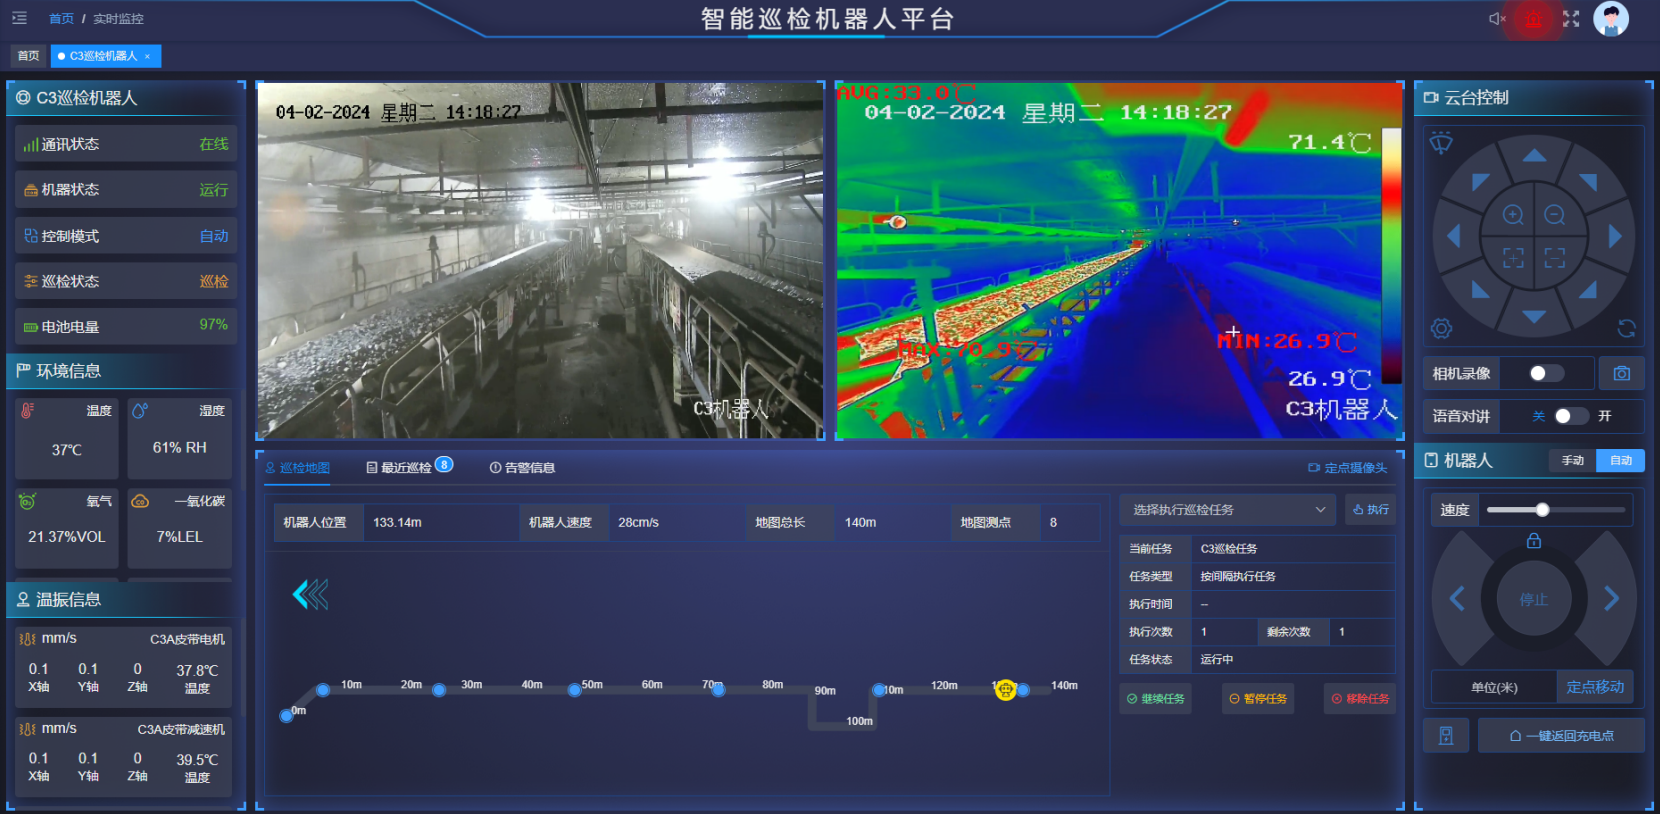Turn on the 语音对讲 intercom switch

1570,416
